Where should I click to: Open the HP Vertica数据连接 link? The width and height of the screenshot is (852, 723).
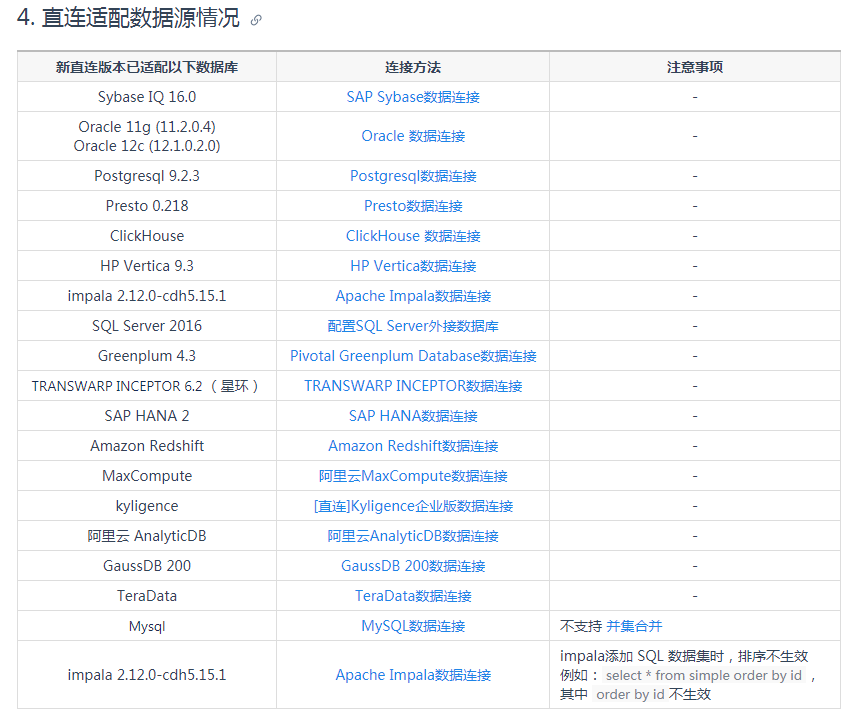[413, 266]
